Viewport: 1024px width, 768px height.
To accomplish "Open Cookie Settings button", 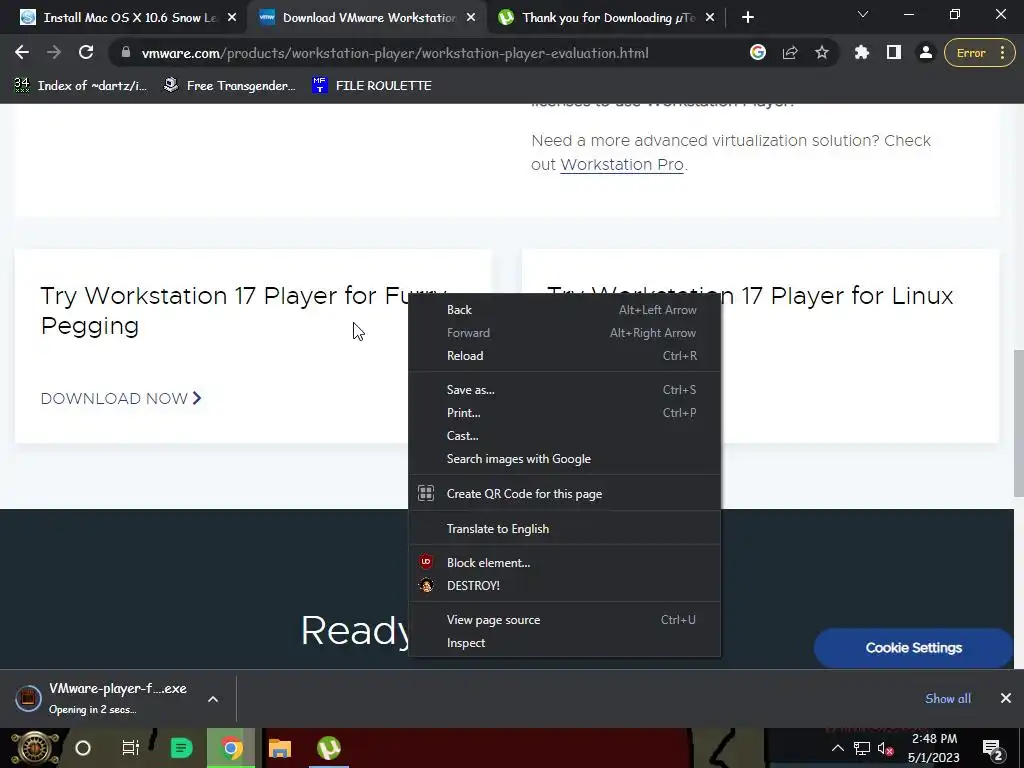I will pos(913,648).
